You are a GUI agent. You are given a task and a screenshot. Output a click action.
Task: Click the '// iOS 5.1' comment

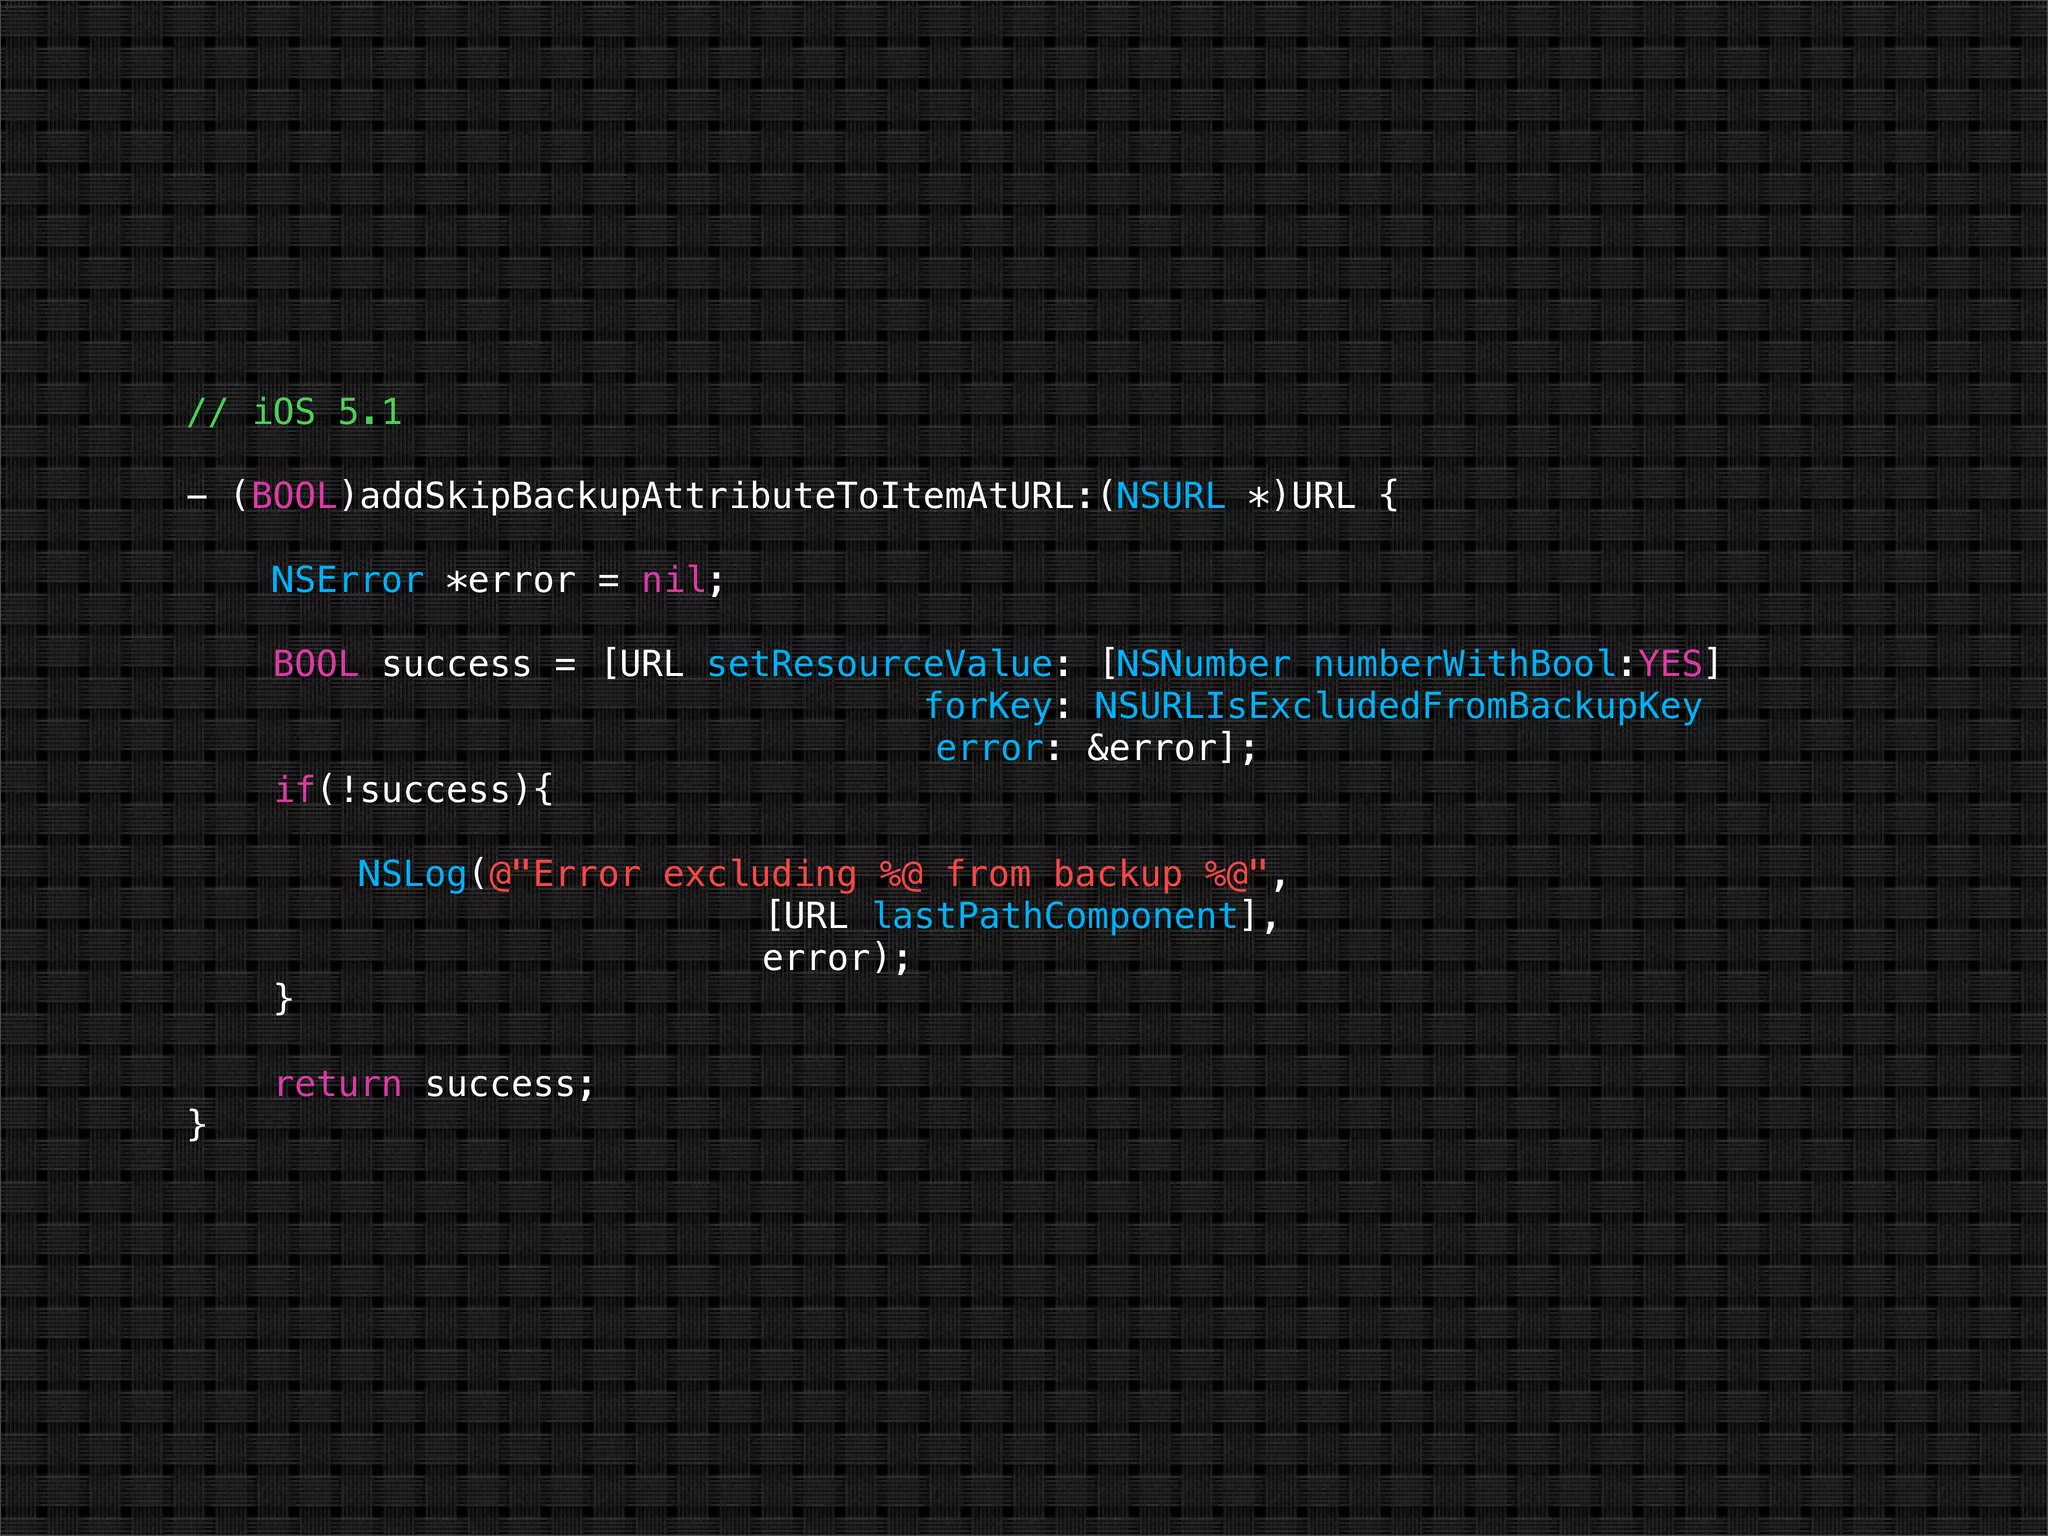[294, 412]
